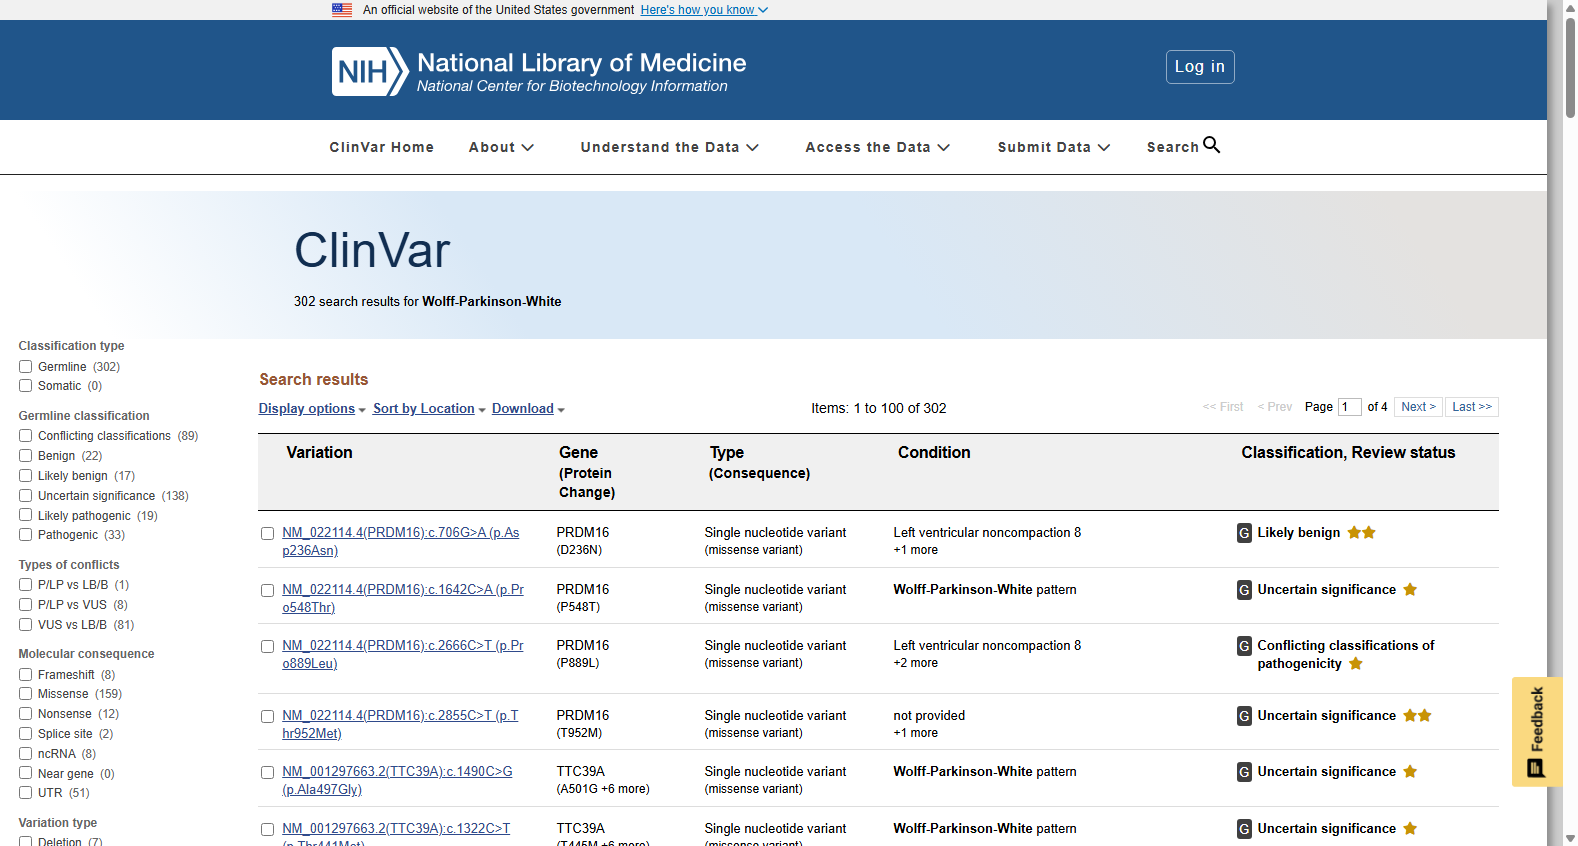Expand the Access the Data menu
This screenshot has width=1578, height=846.
(x=878, y=147)
